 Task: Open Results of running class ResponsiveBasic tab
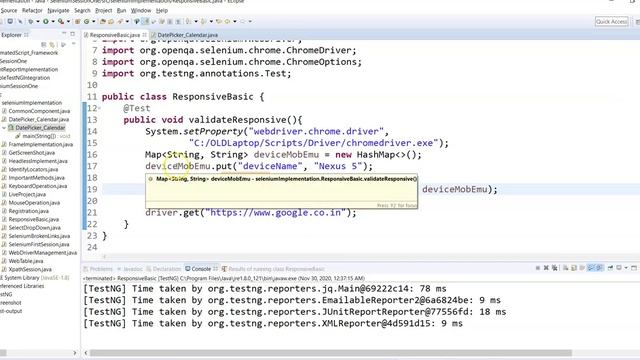click(273, 269)
